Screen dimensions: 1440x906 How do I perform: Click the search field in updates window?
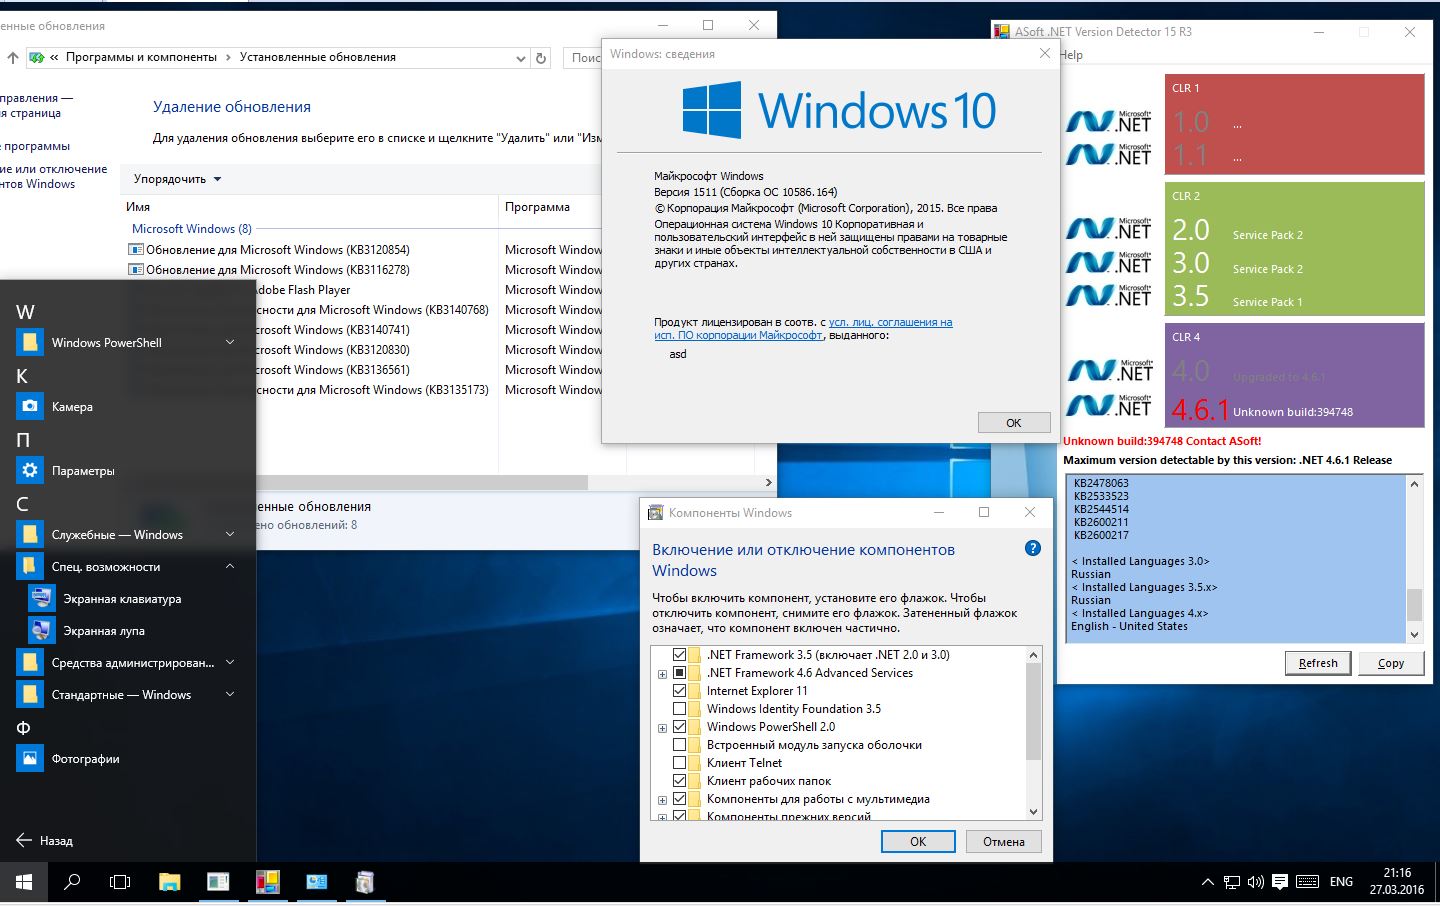click(583, 58)
